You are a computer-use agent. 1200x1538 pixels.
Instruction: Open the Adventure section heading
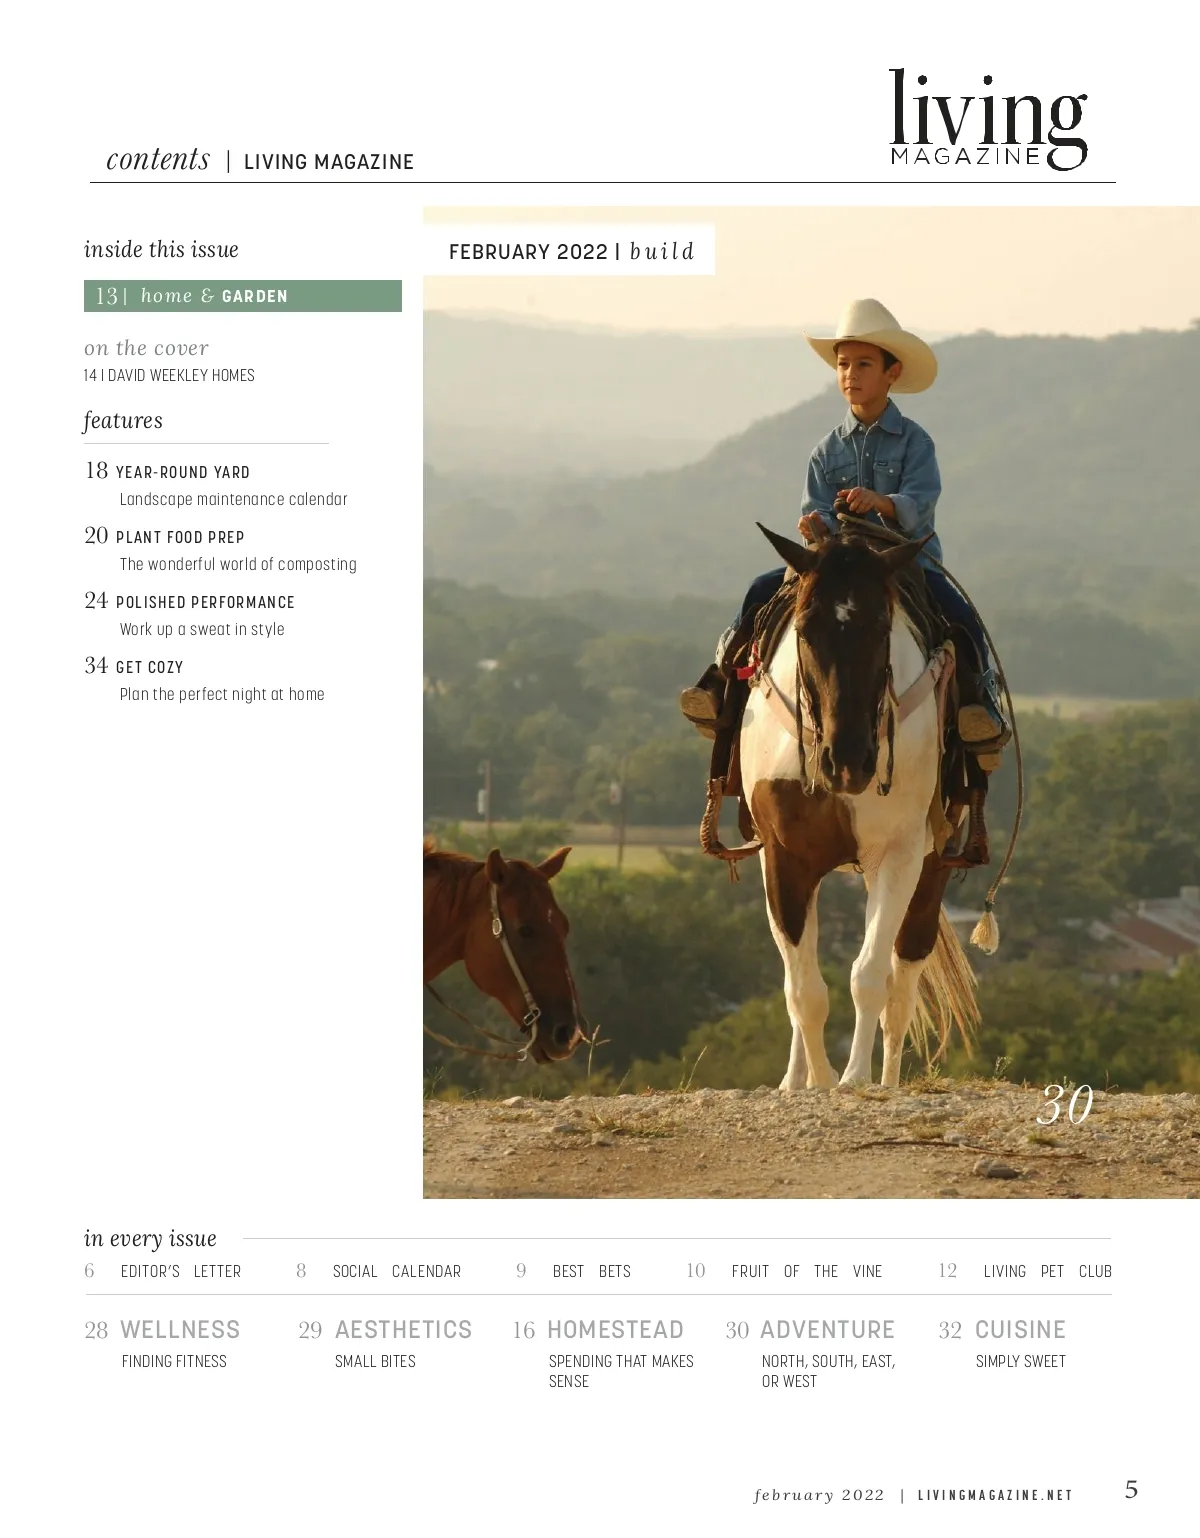tap(826, 1330)
